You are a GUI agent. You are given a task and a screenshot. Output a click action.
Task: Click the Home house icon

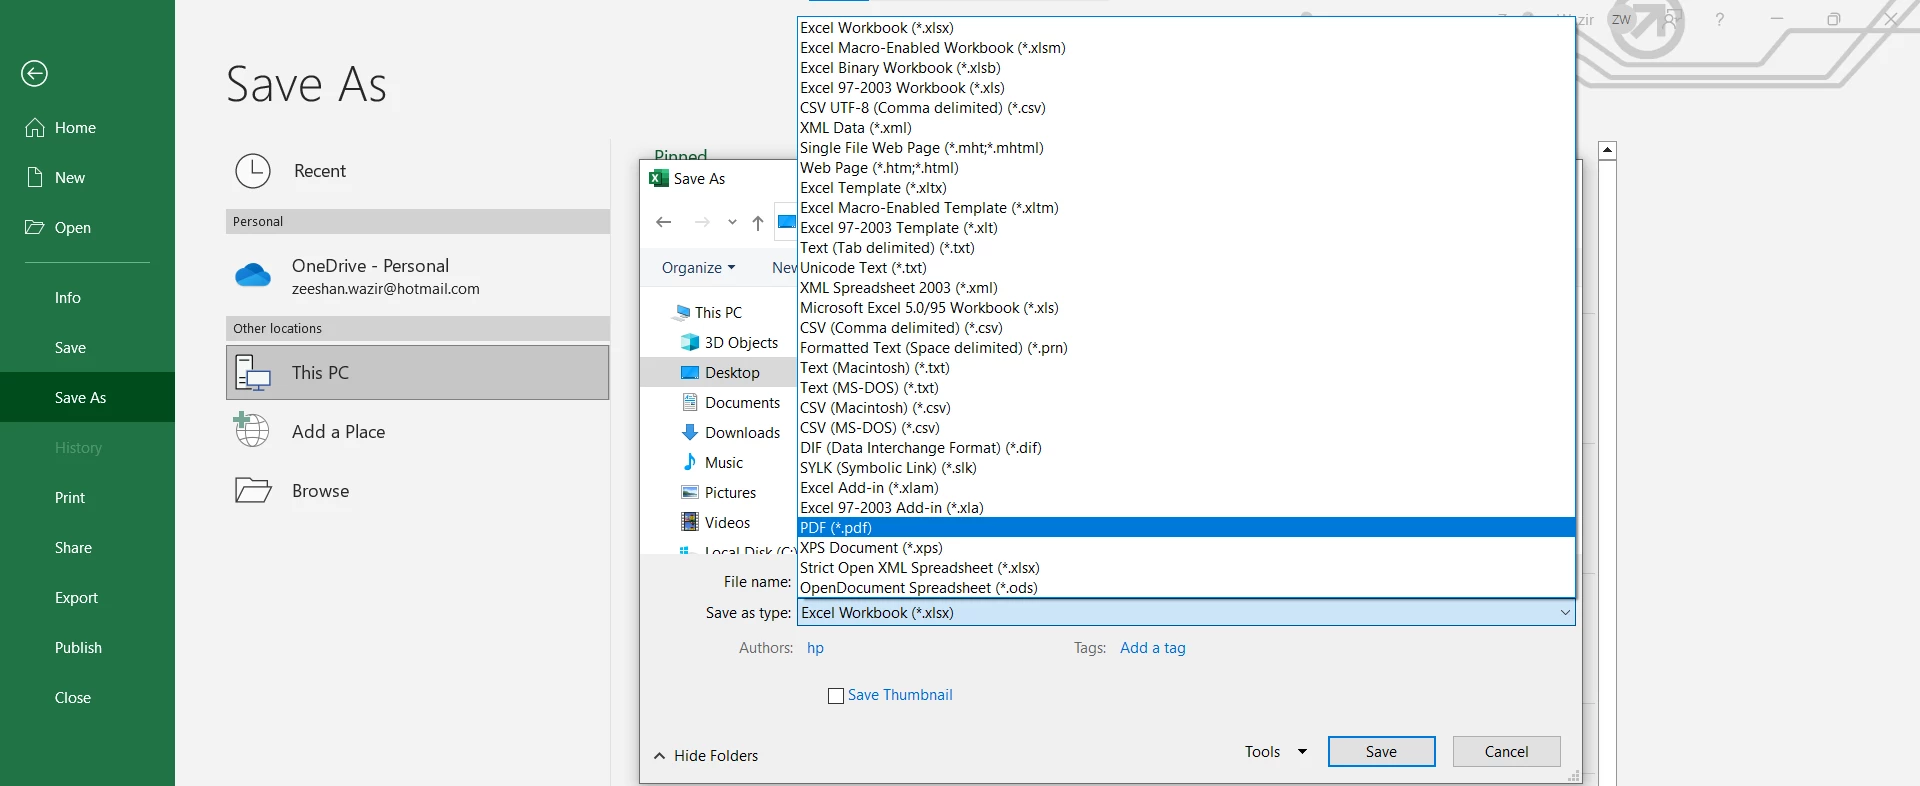tap(35, 128)
